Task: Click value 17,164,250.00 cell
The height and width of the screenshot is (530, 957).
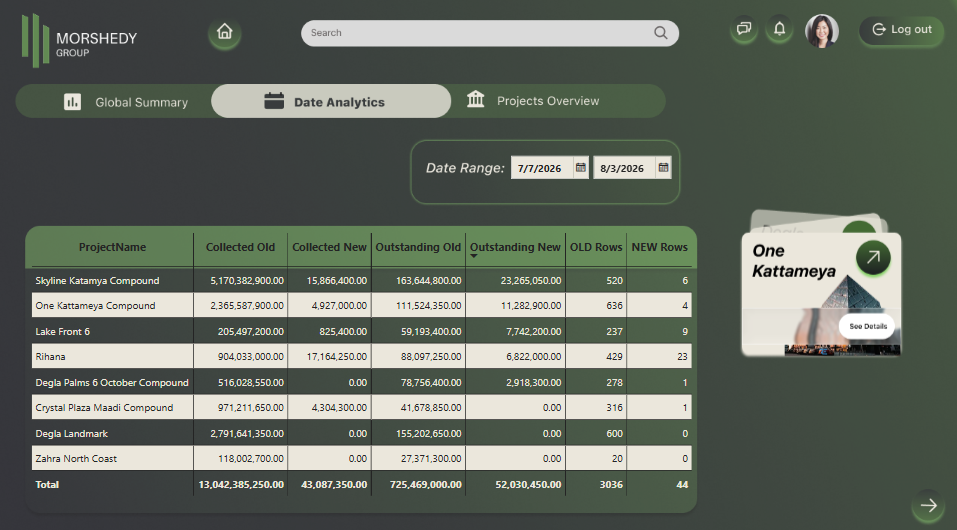Action: (x=336, y=357)
